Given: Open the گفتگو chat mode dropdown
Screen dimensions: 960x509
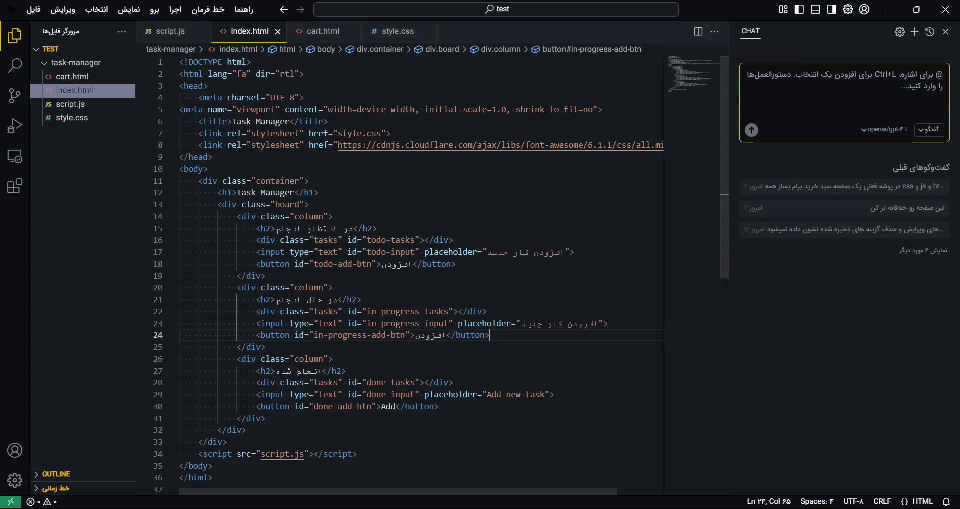Looking at the screenshot, I should tap(928, 130).
